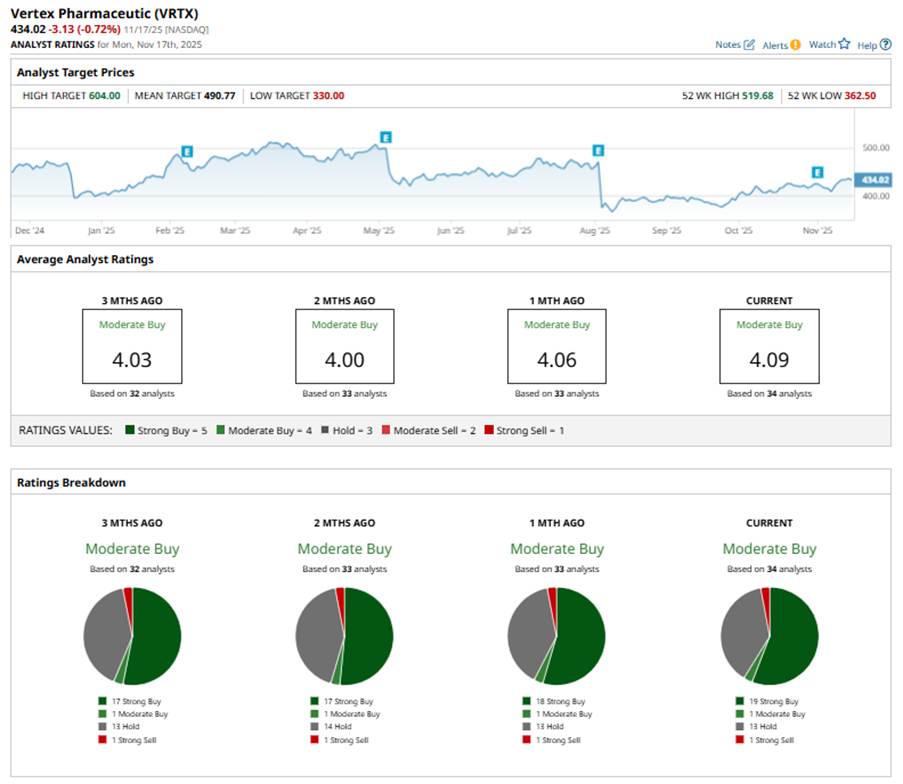Click the Analyst Target Prices section header
Viewport: 903px width, 784px height.
[x=75, y=72]
